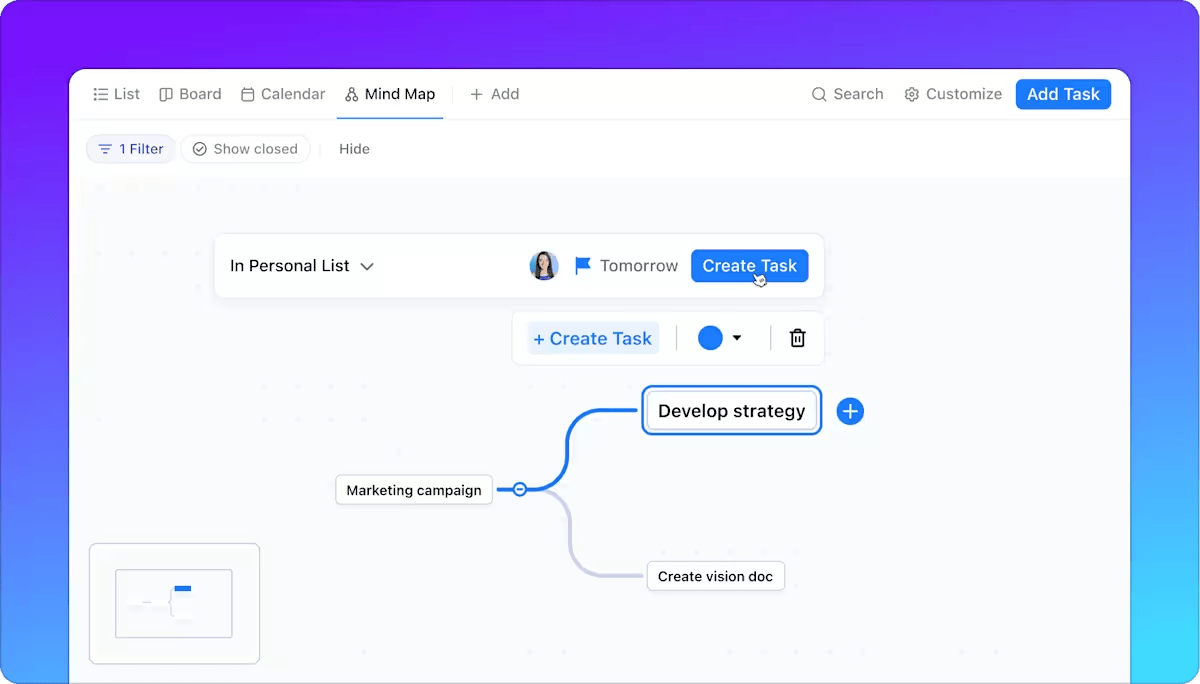This screenshot has height=684, width=1200.
Task: Toggle the Show closed filter
Action: pyautogui.click(x=245, y=148)
